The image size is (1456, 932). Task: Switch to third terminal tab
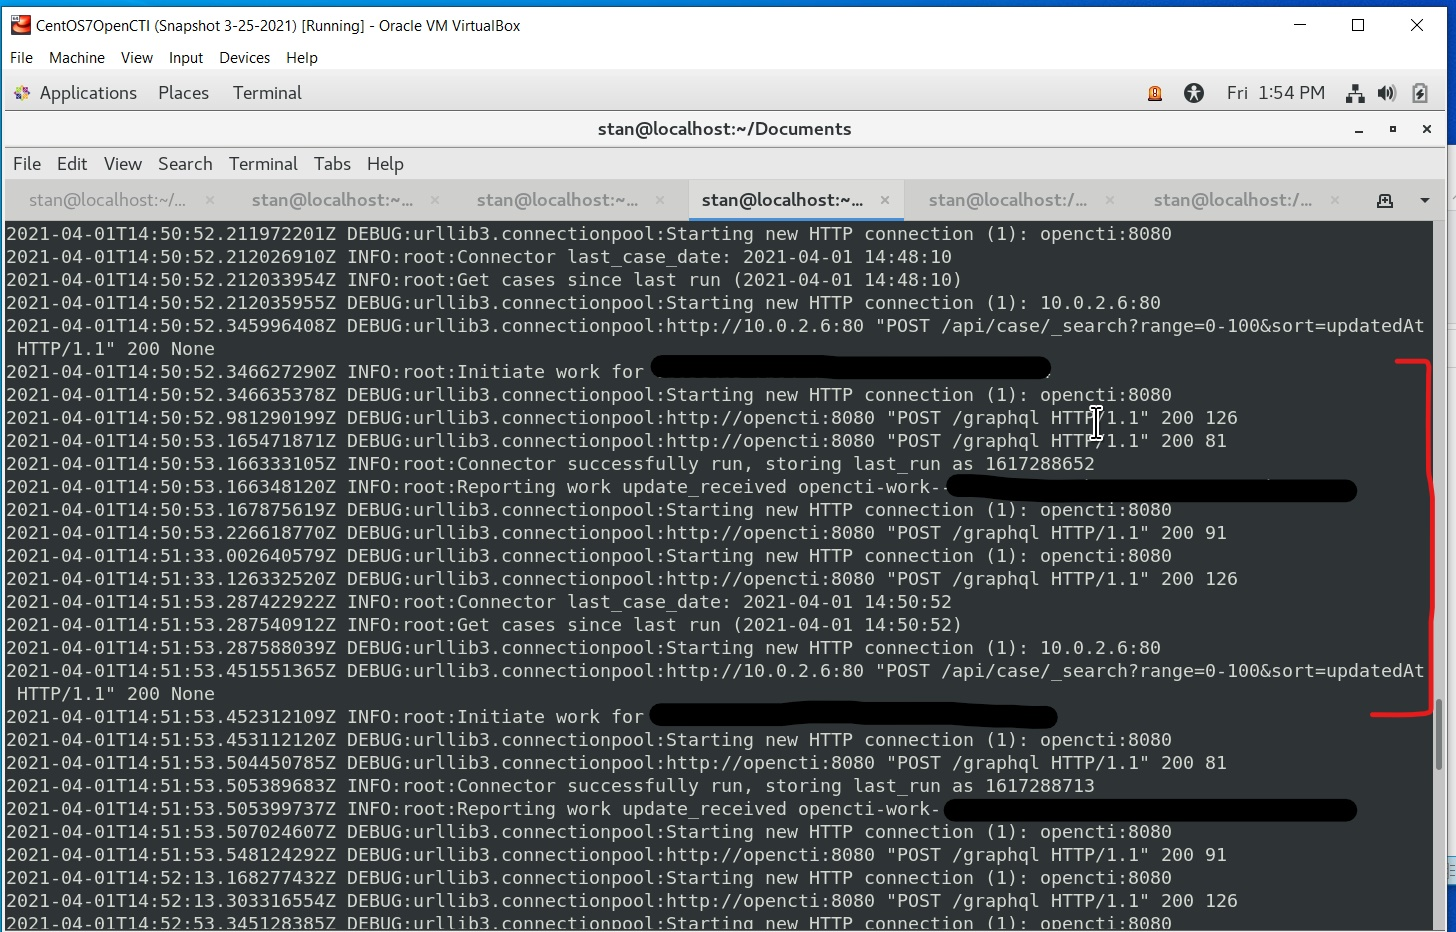click(557, 200)
